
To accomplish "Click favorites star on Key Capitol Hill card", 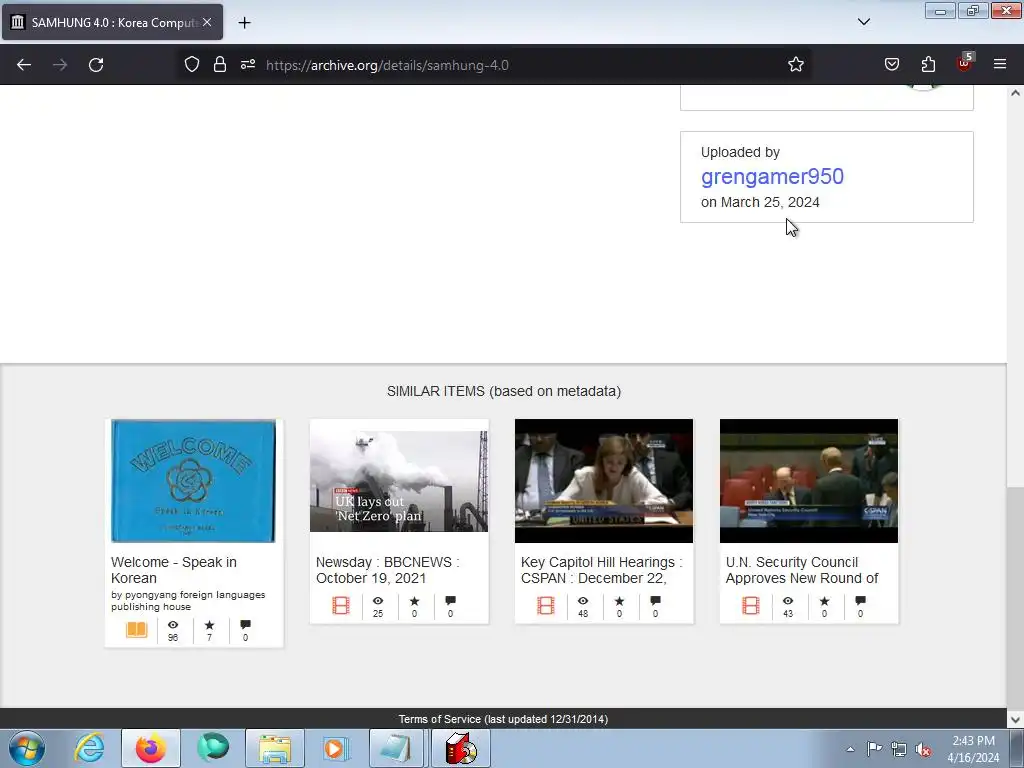I will [619, 601].
